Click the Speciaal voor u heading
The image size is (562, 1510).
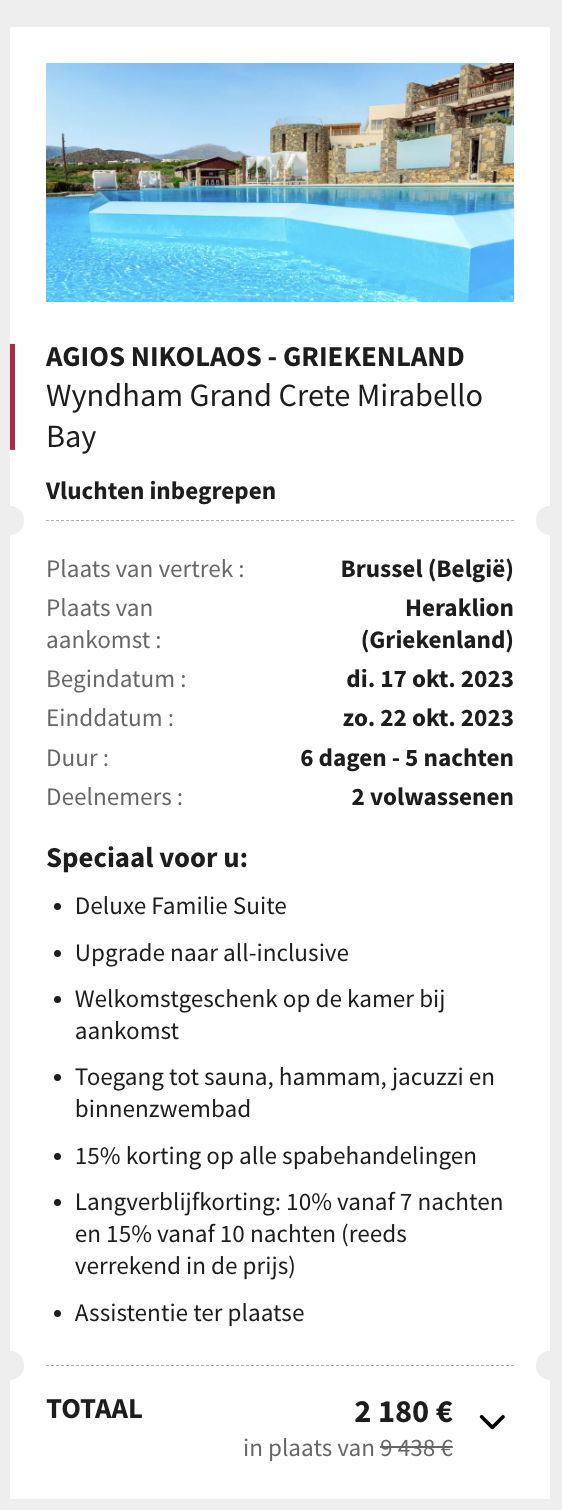[x=146, y=858]
